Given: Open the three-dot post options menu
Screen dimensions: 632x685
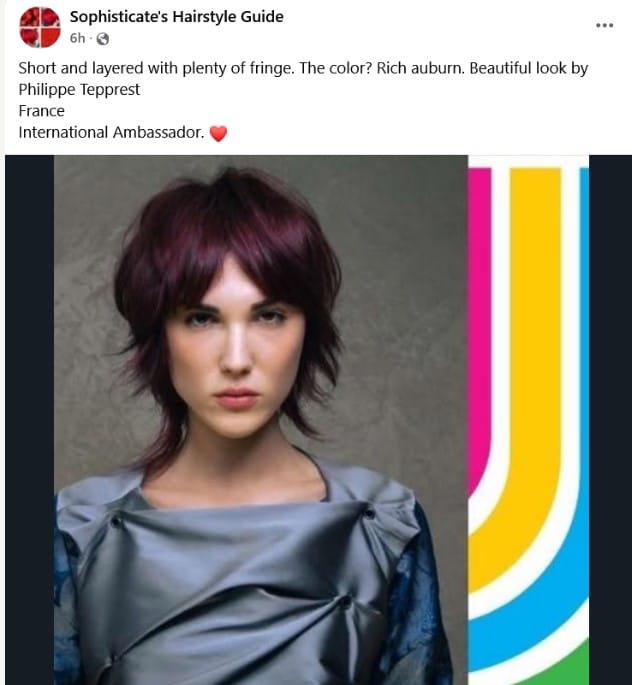Looking at the screenshot, I should (604, 25).
